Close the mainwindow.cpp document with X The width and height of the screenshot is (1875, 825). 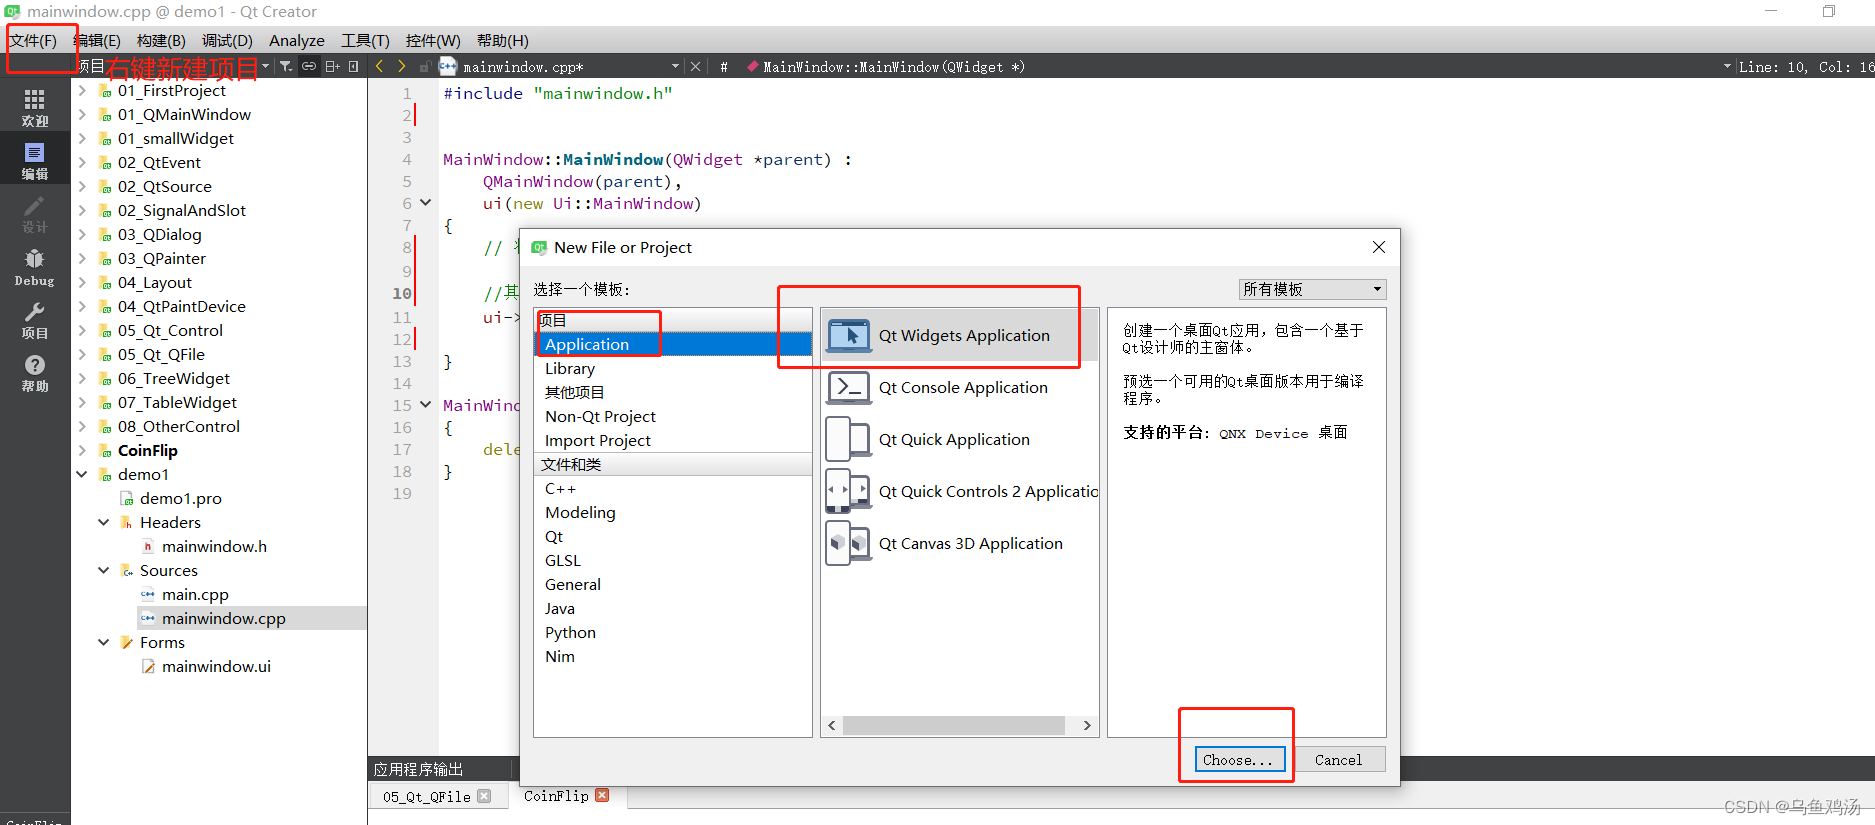(696, 67)
